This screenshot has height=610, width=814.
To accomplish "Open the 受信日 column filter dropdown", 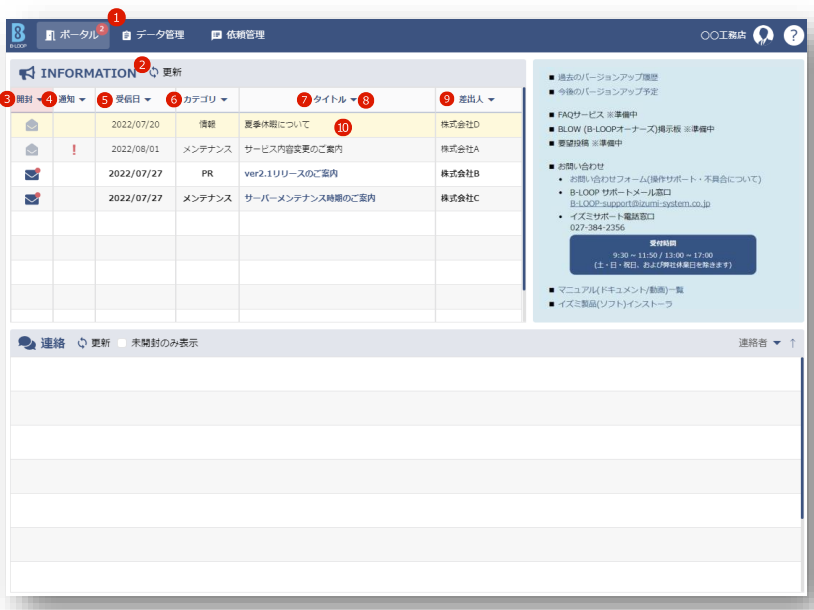I will 147,100.
